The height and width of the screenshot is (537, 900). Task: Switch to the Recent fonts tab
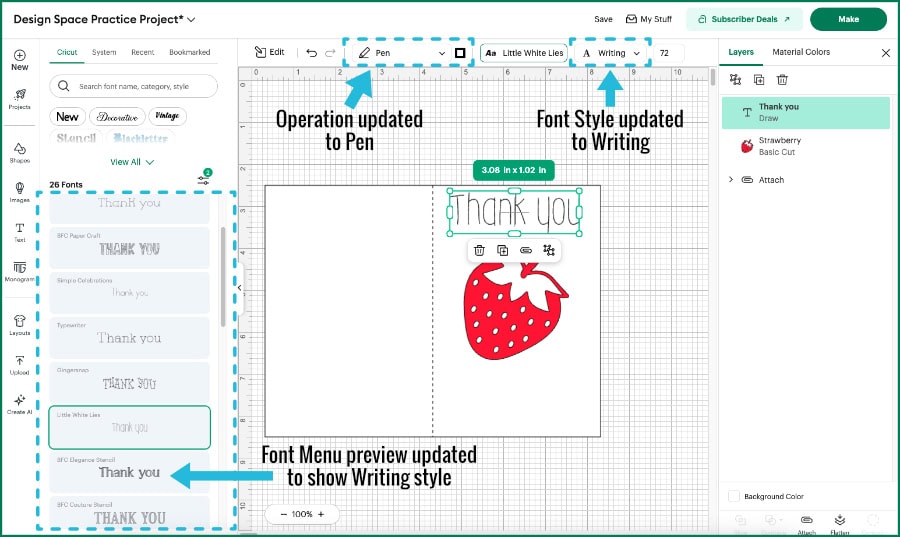click(142, 52)
